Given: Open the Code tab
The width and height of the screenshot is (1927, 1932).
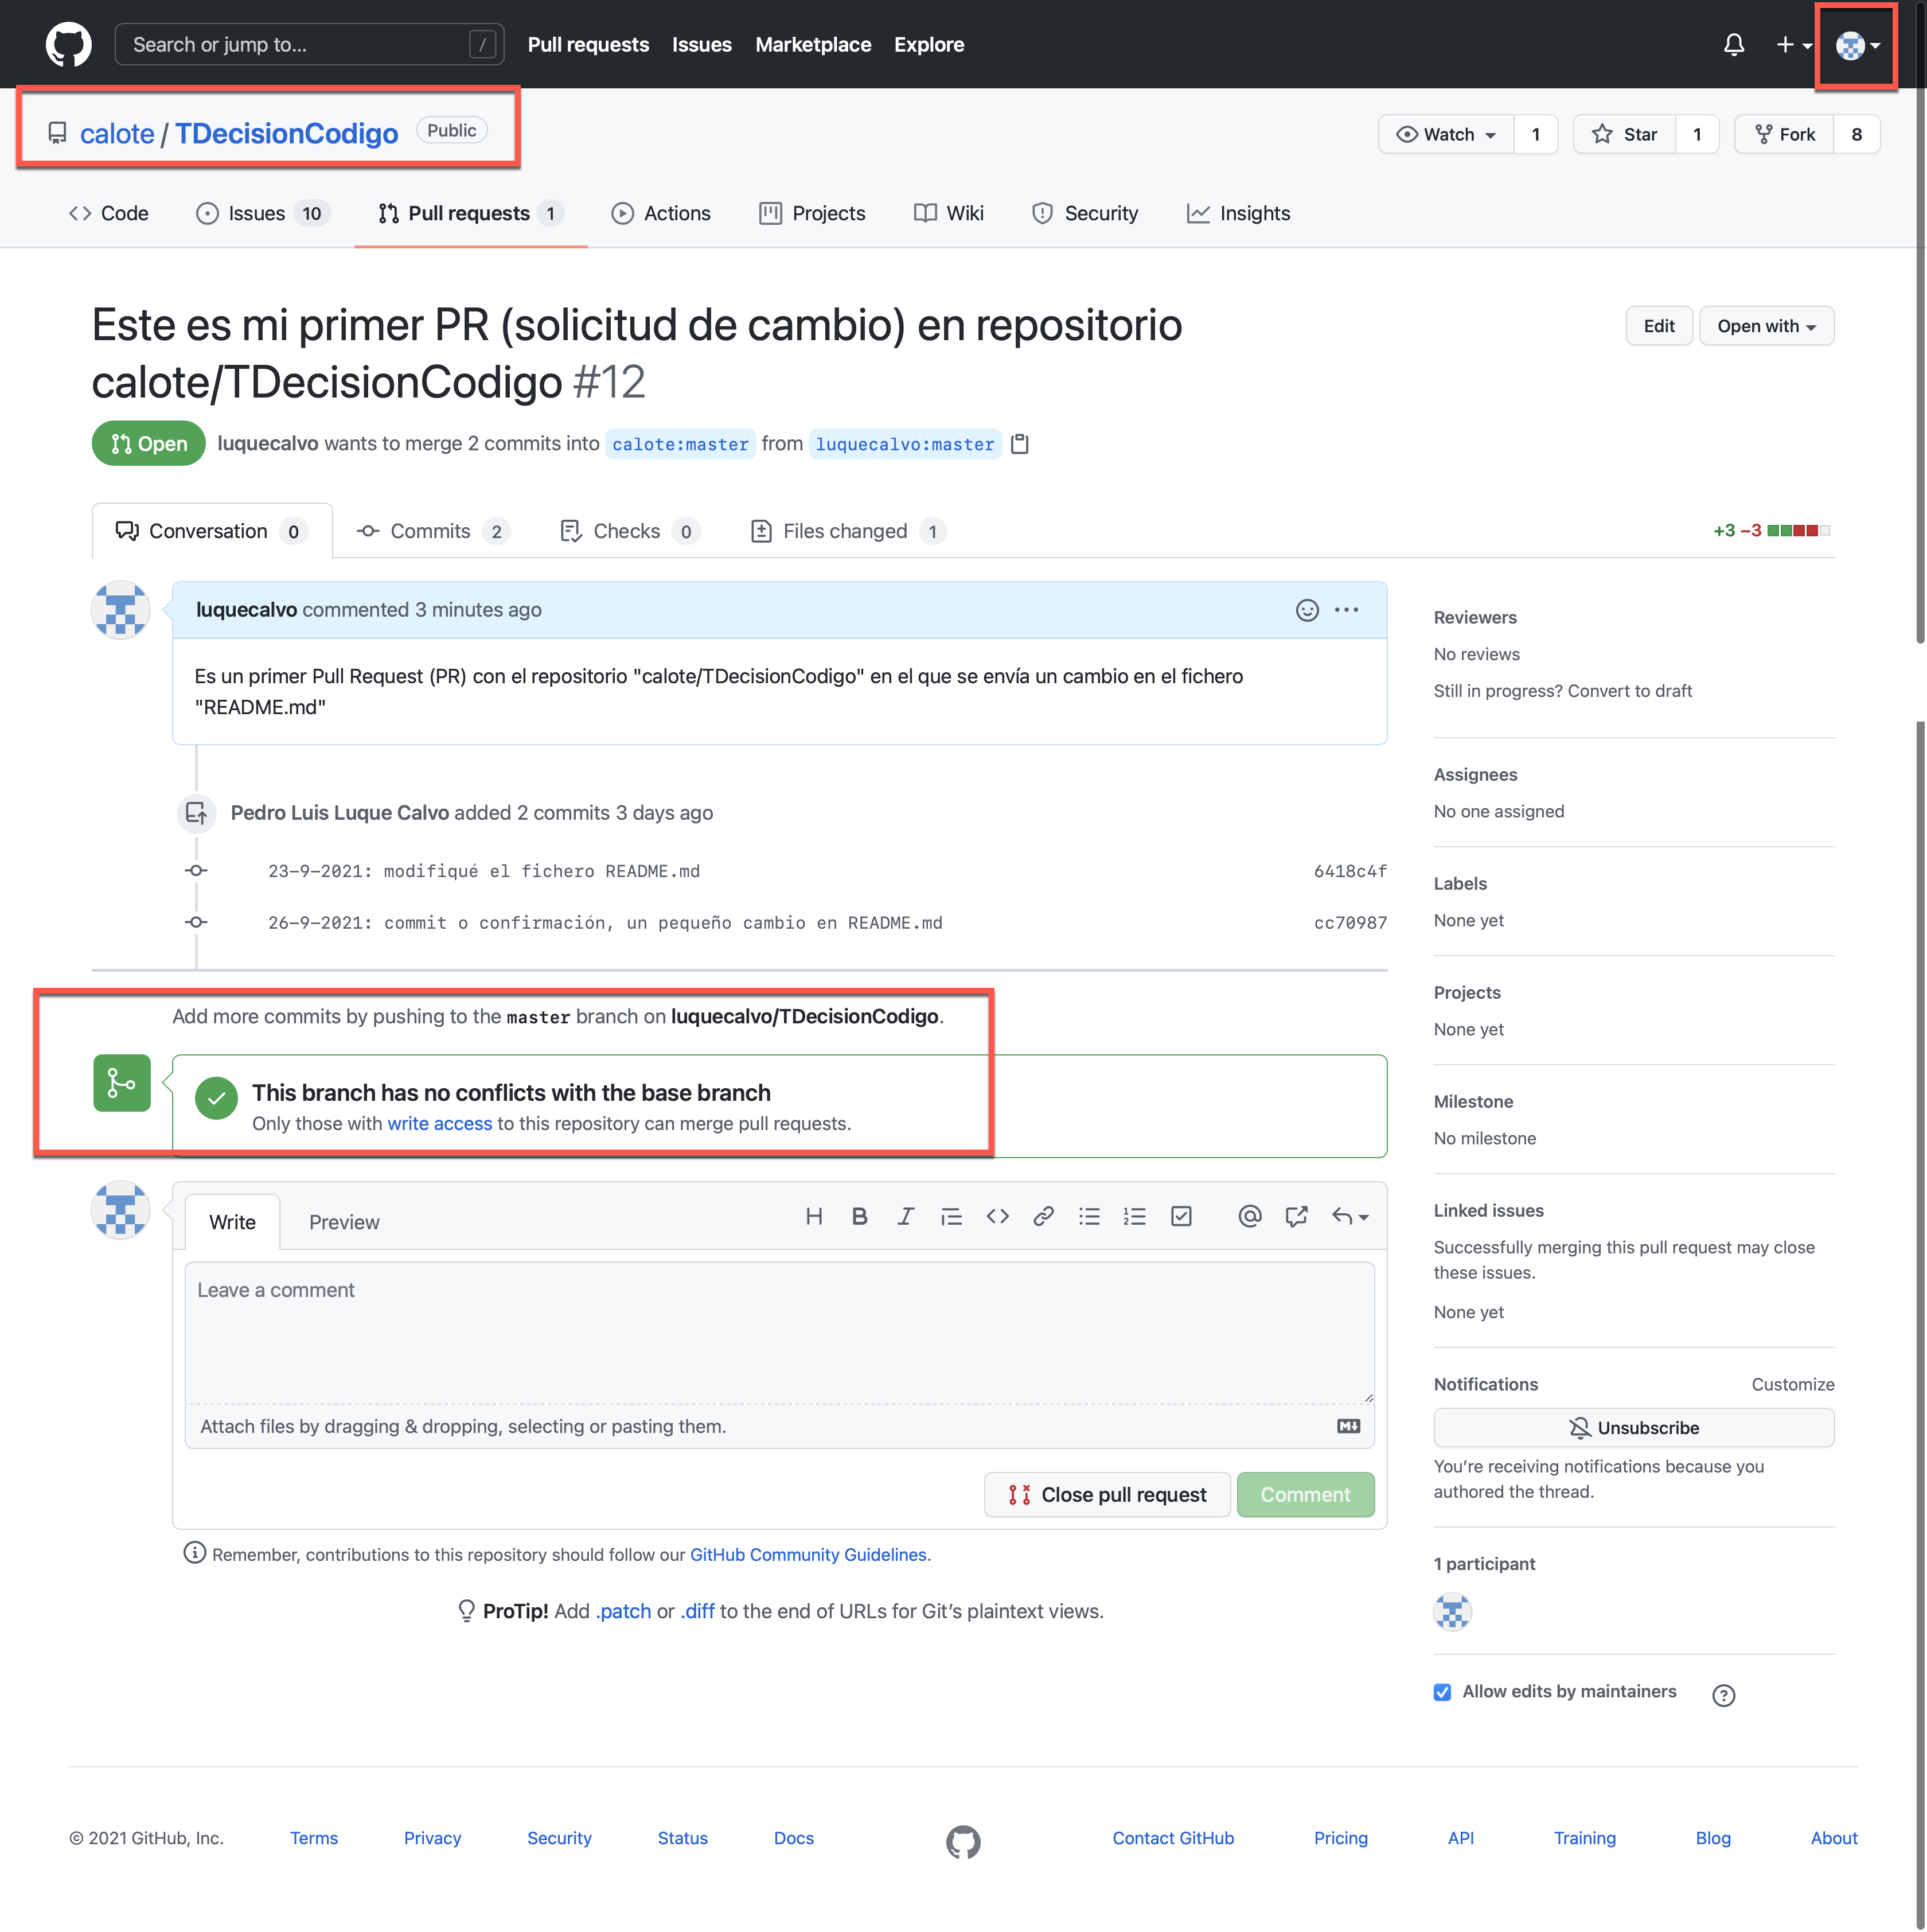Looking at the screenshot, I should click(x=109, y=213).
